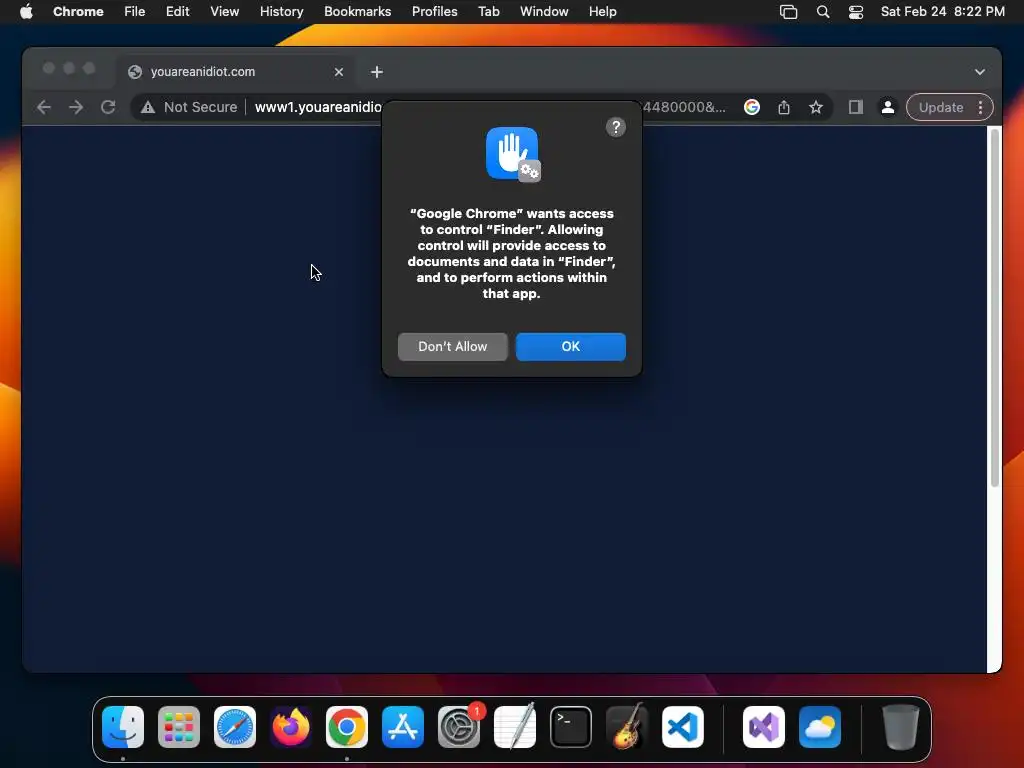
Task: Open the Chrome app menu
Action: point(78,12)
